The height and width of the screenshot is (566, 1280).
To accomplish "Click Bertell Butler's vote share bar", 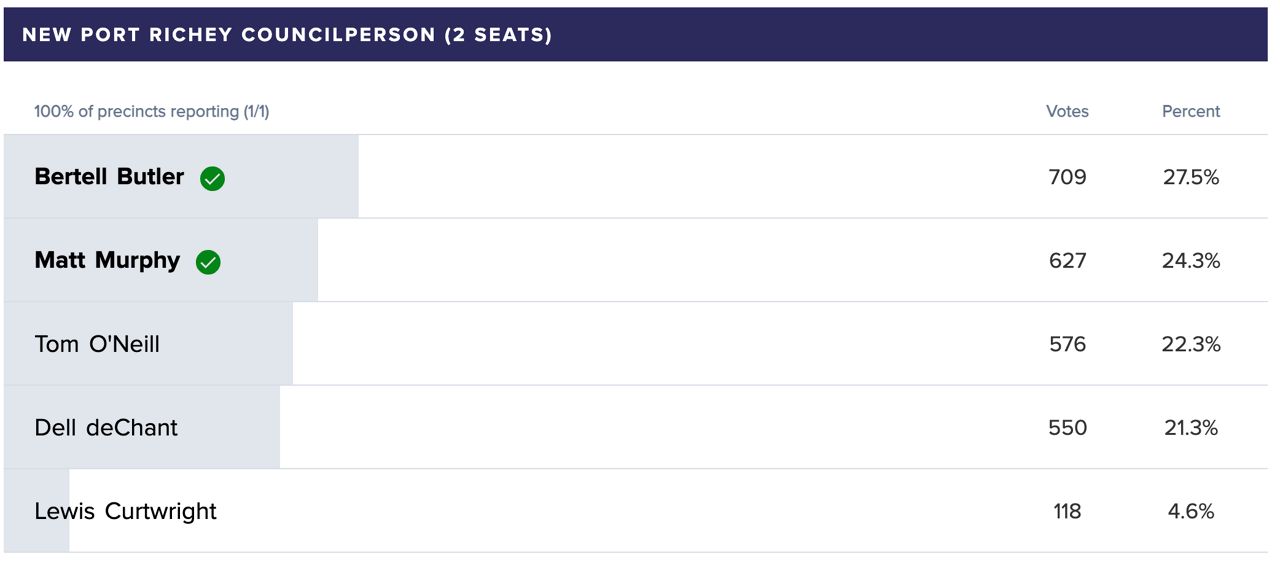I will [181, 177].
